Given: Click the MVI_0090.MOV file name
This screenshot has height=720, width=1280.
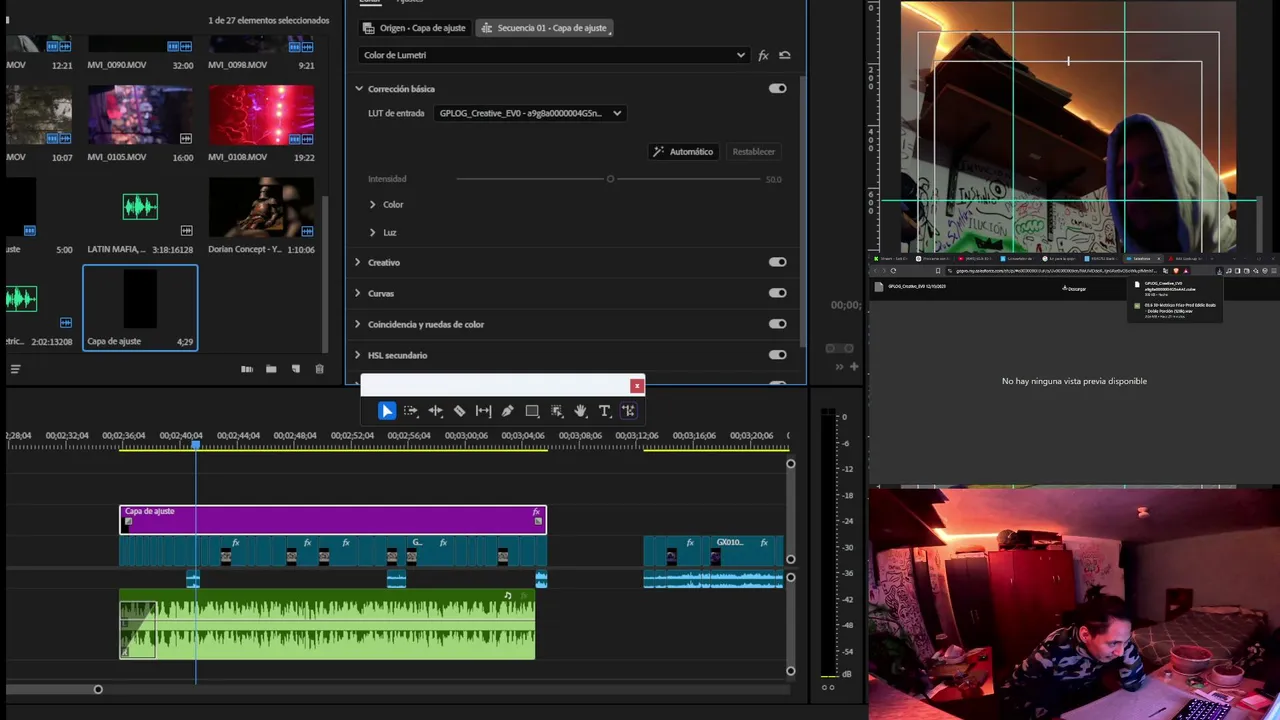Looking at the screenshot, I should [x=117, y=65].
